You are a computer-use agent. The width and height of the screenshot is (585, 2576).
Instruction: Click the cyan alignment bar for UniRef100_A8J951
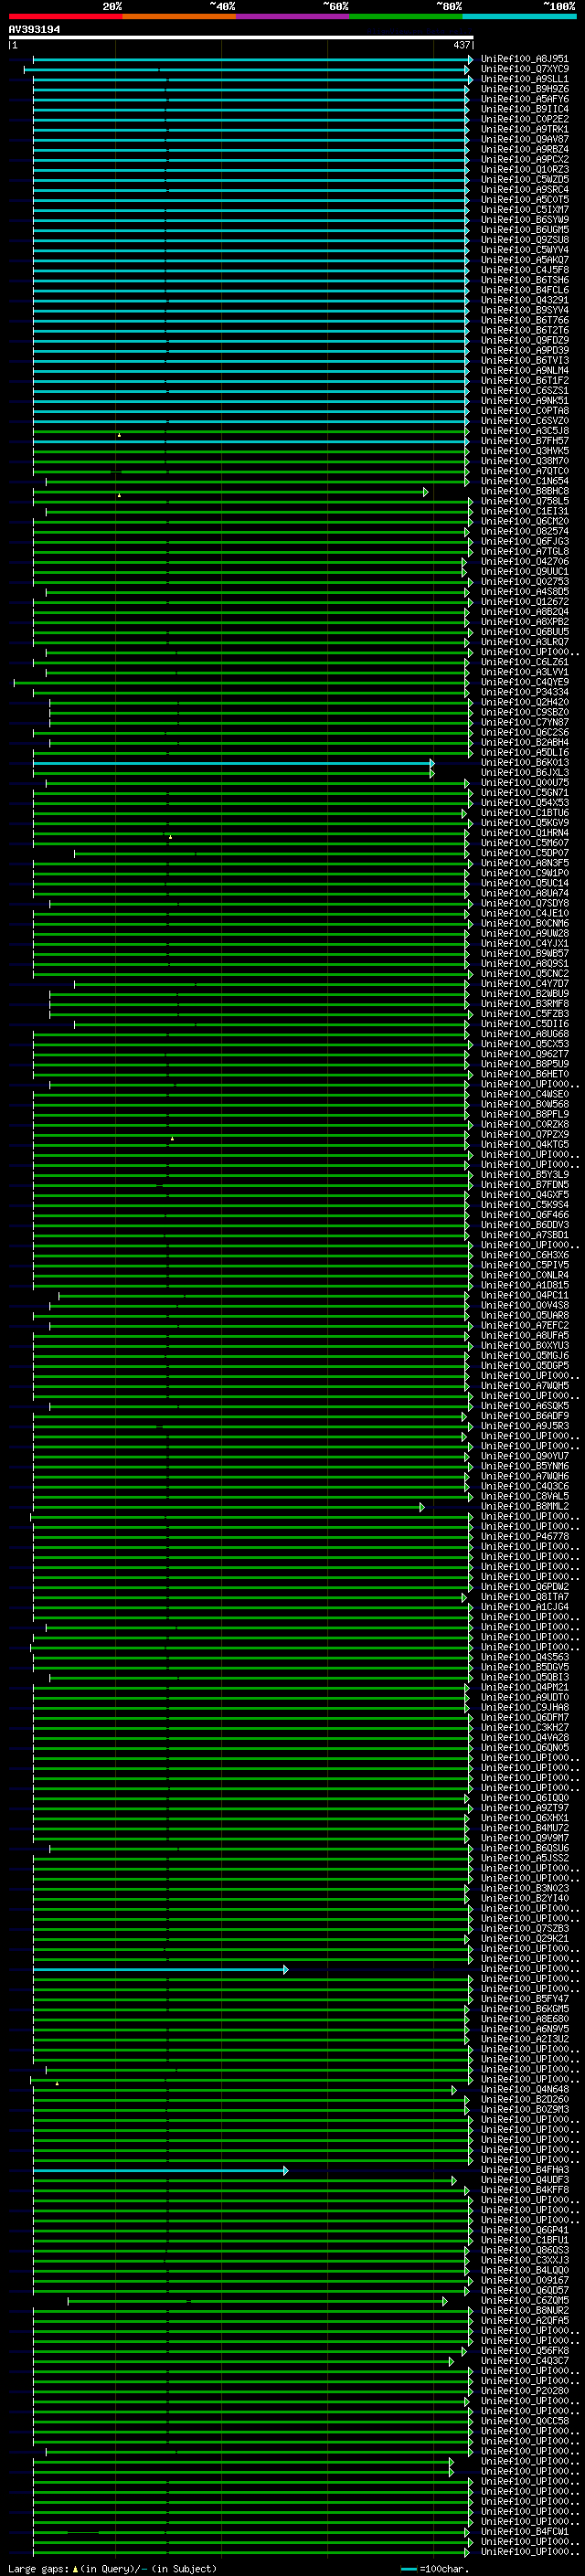252,60
